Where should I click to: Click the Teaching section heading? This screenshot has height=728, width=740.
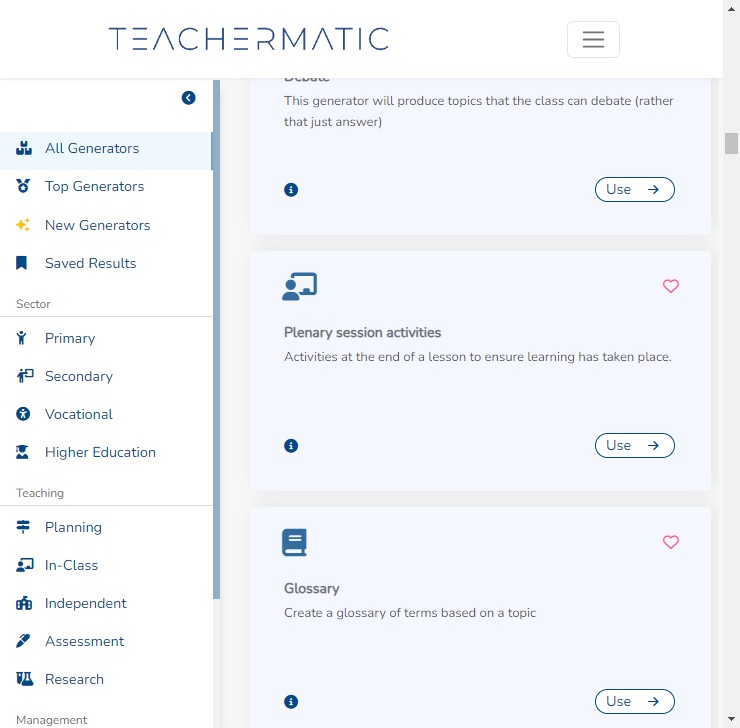coord(40,493)
